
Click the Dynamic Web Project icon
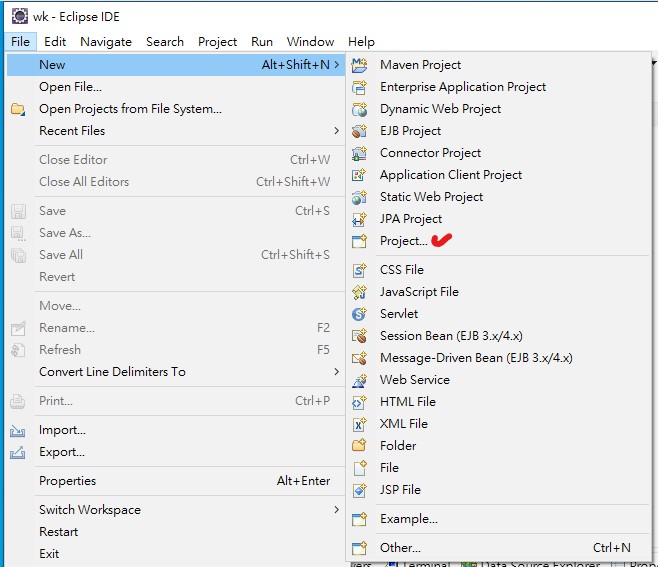point(359,109)
